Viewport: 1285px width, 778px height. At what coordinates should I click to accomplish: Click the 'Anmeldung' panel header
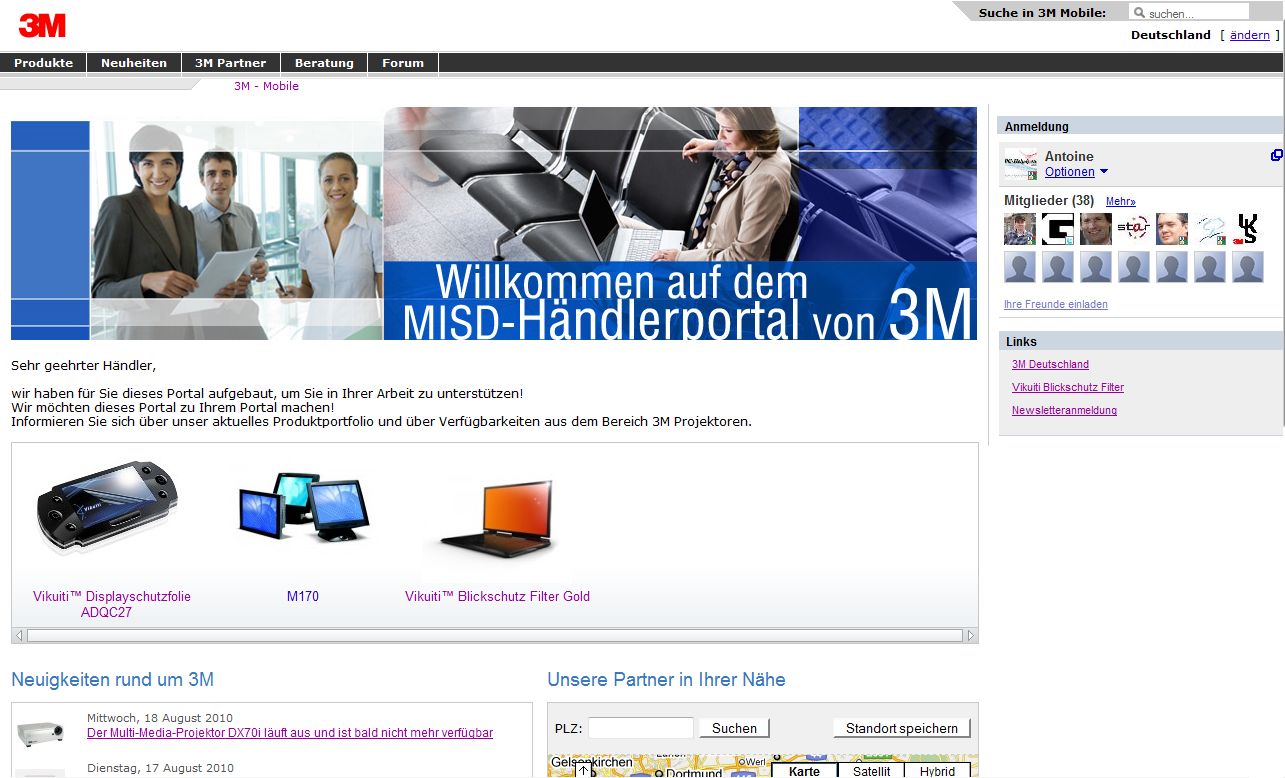point(1140,126)
